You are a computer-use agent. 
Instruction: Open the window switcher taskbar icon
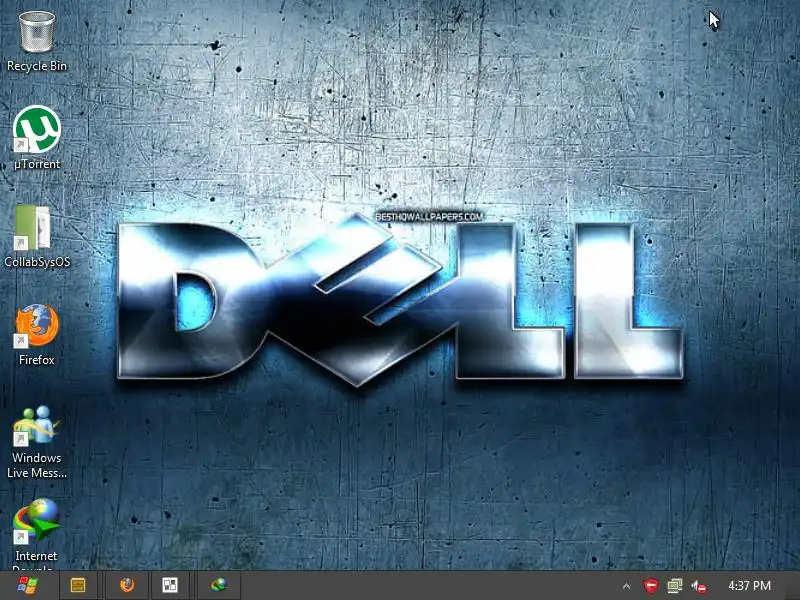tap(170, 585)
